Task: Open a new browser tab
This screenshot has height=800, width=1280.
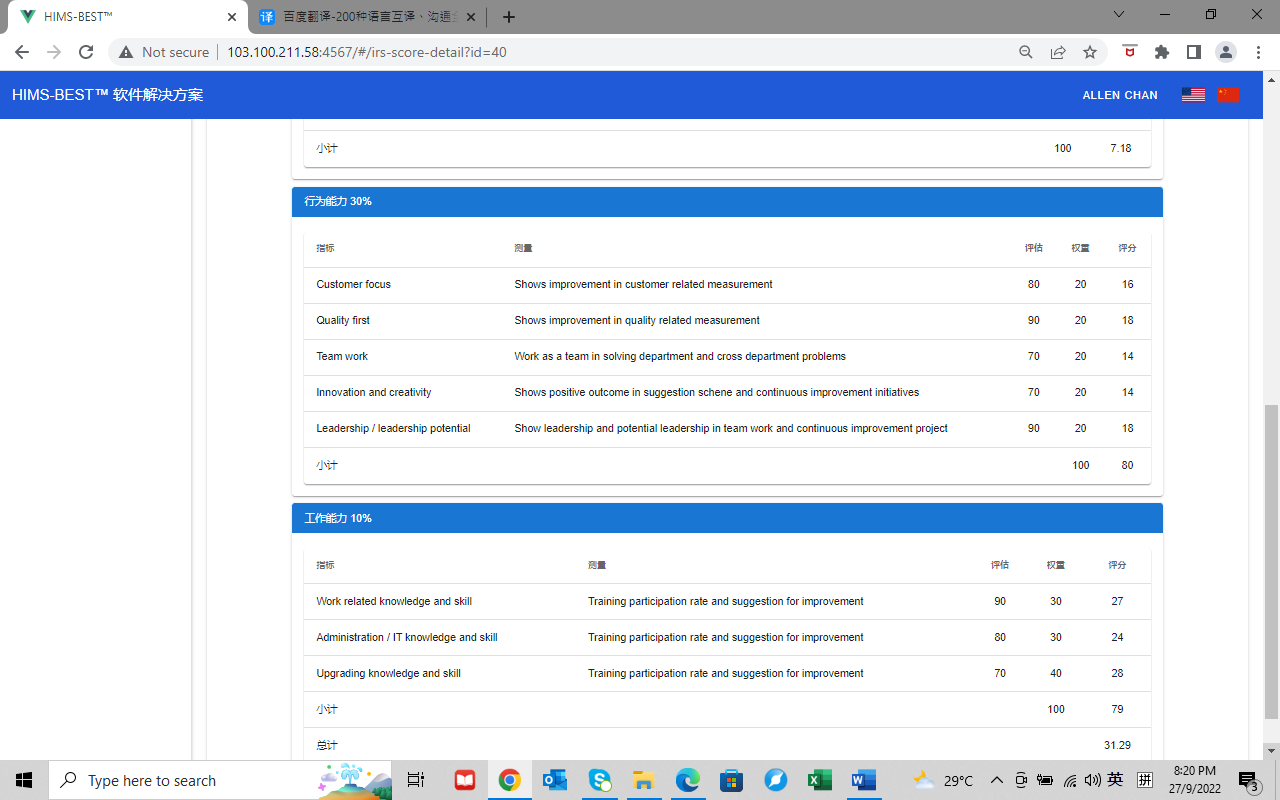Action: tap(509, 17)
